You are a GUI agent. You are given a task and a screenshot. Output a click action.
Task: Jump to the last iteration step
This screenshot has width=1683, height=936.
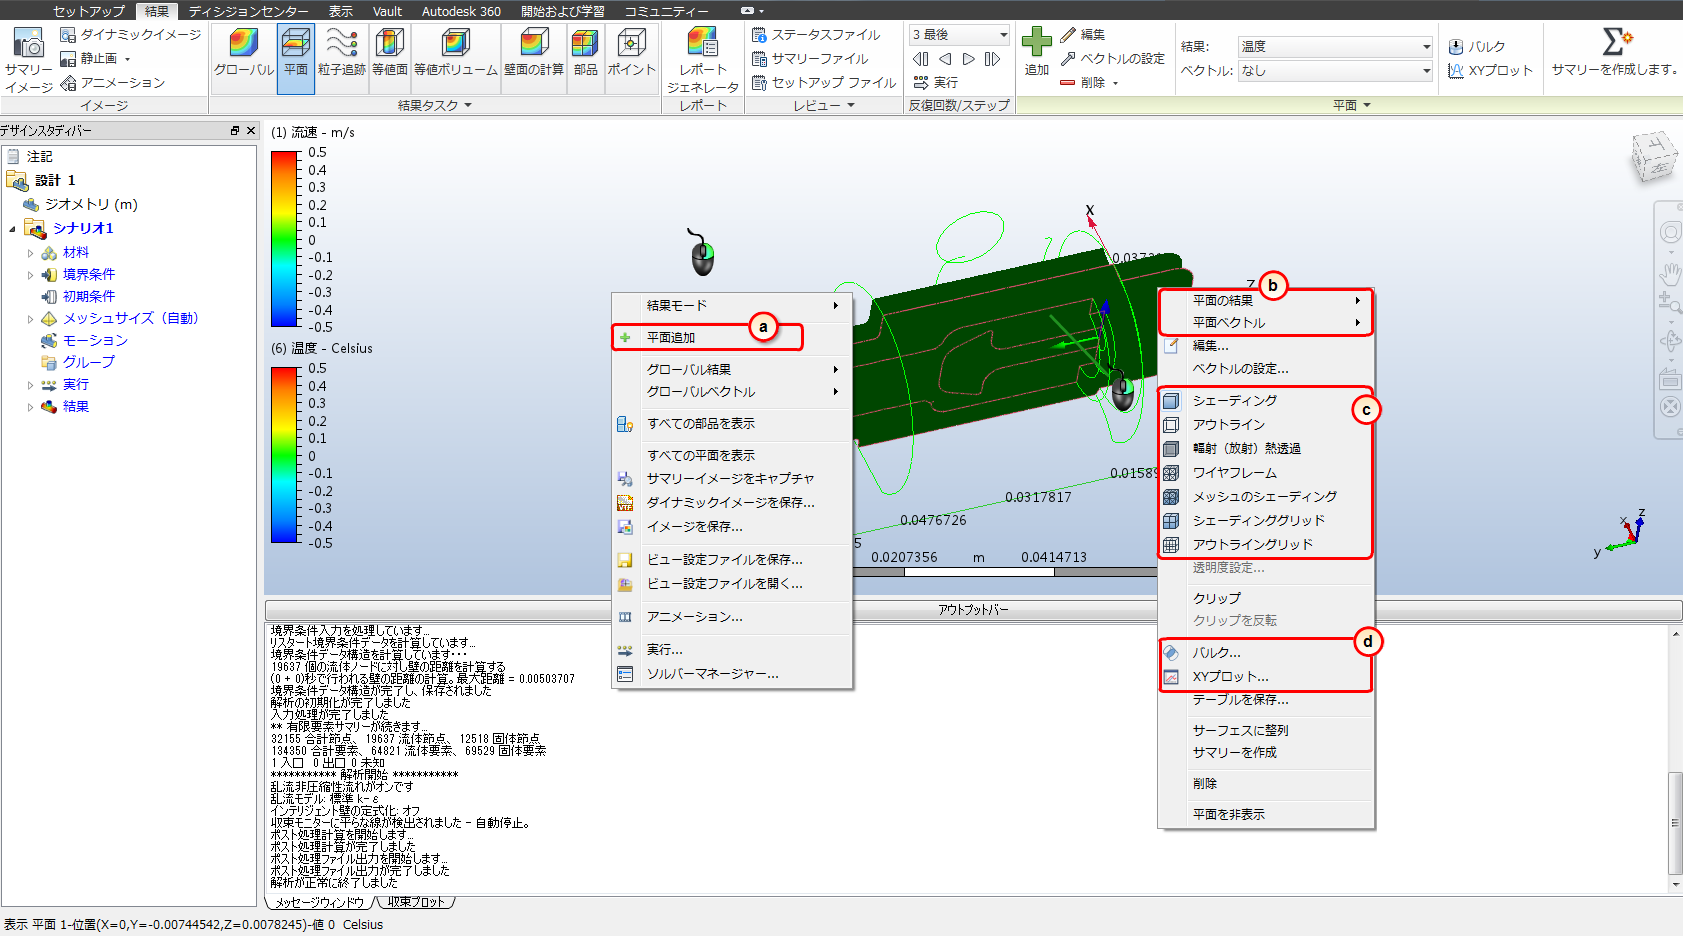[992, 59]
